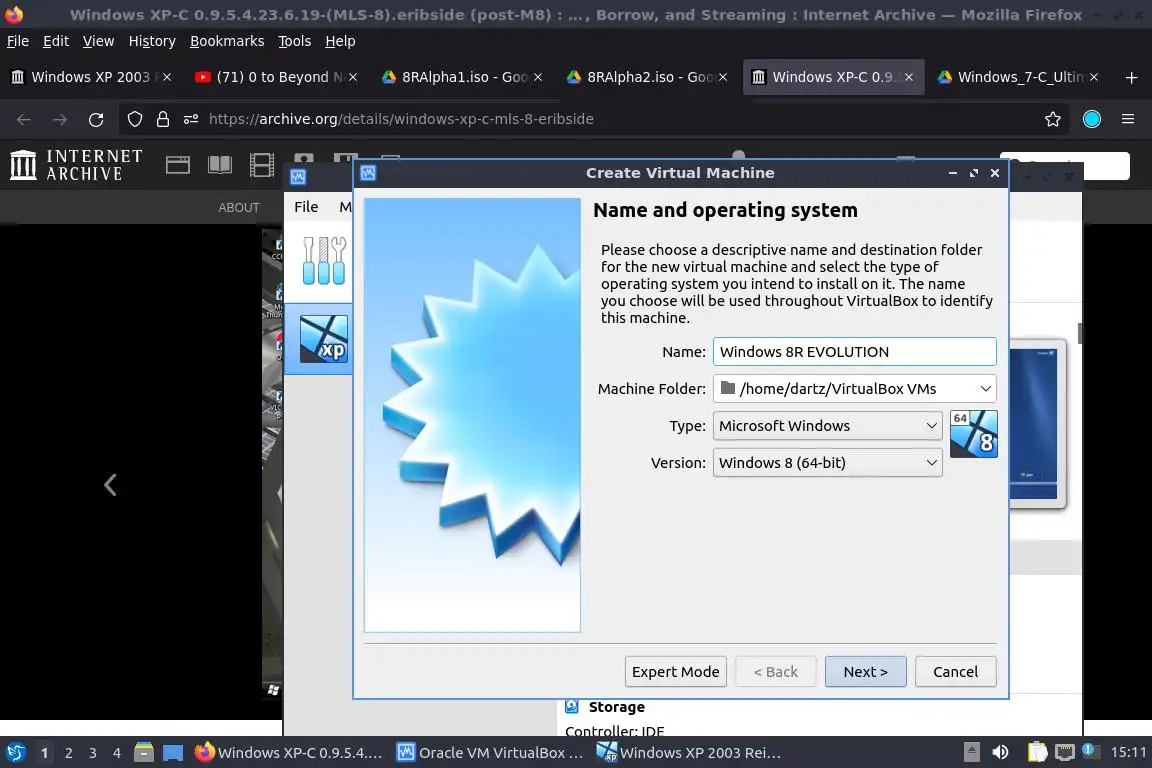The height and width of the screenshot is (768, 1152).
Task: Open the Type dropdown showing Microsoft Windows
Action: (827, 426)
